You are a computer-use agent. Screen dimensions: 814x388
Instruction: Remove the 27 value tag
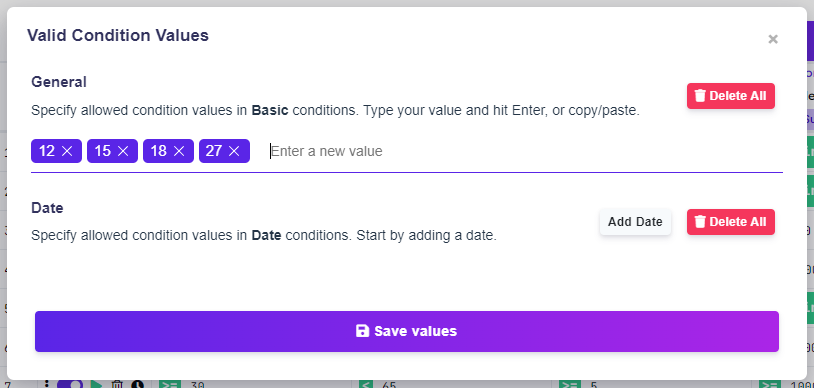234,151
